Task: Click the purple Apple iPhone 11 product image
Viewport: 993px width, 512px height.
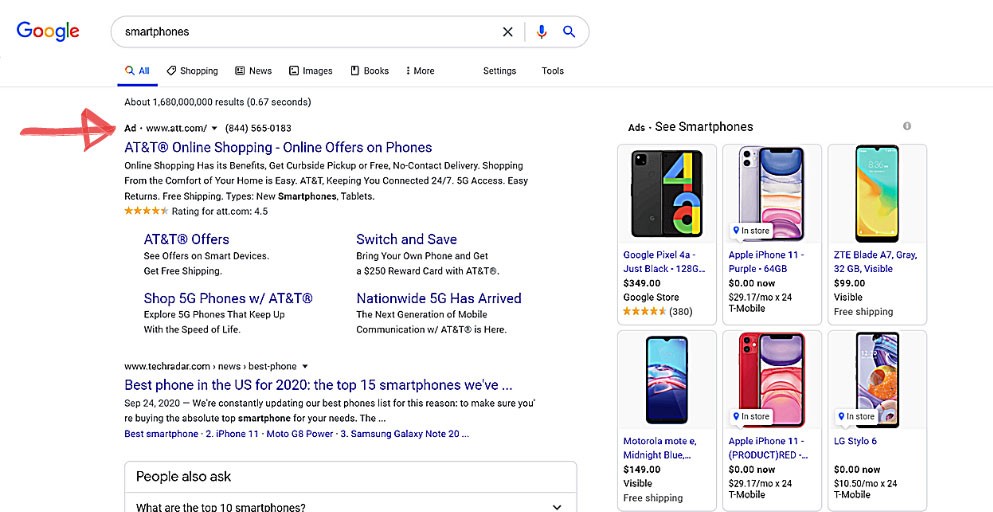Action: pyautogui.click(x=772, y=193)
